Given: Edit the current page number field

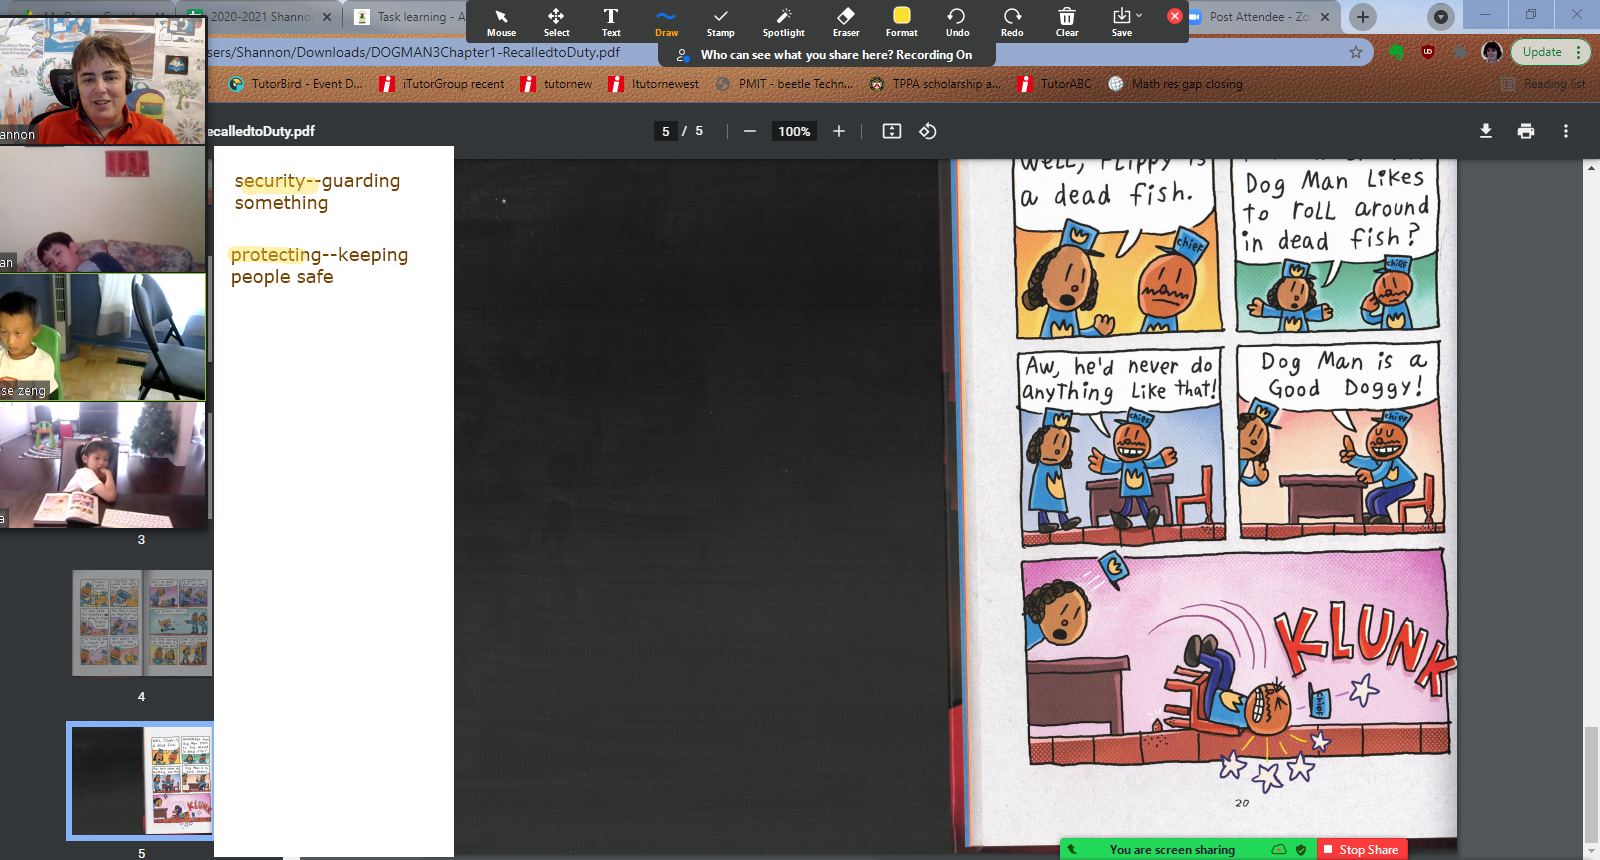Looking at the screenshot, I should (666, 131).
